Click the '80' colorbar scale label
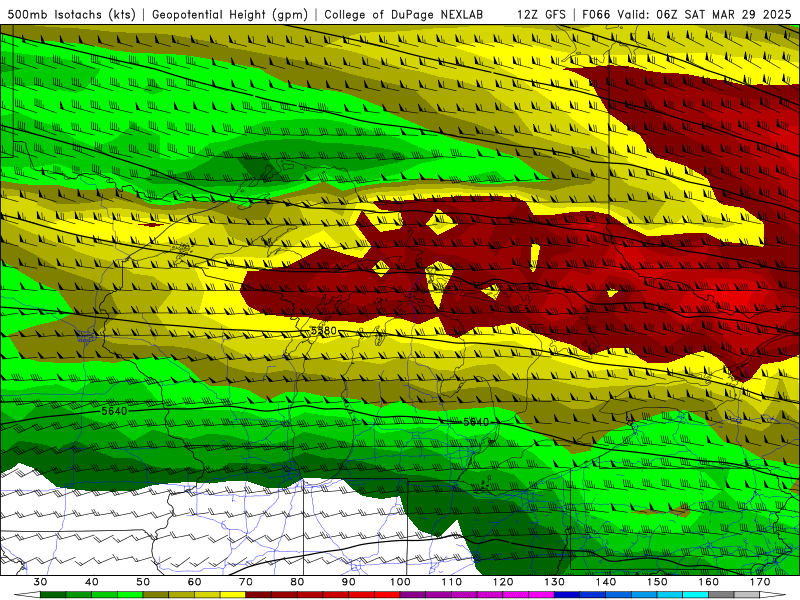 297,582
